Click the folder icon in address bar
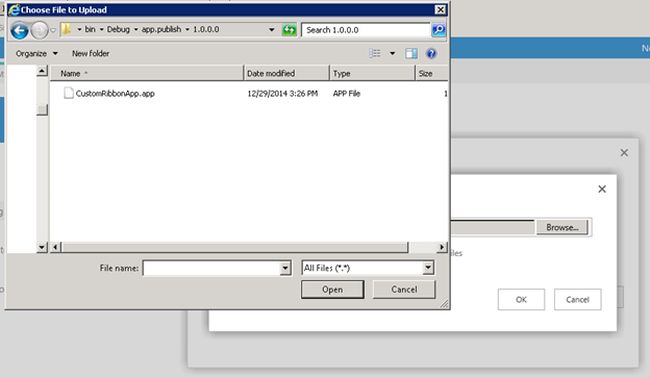Image resolution: width=650 pixels, height=378 pixels. [x=66, y=29]
